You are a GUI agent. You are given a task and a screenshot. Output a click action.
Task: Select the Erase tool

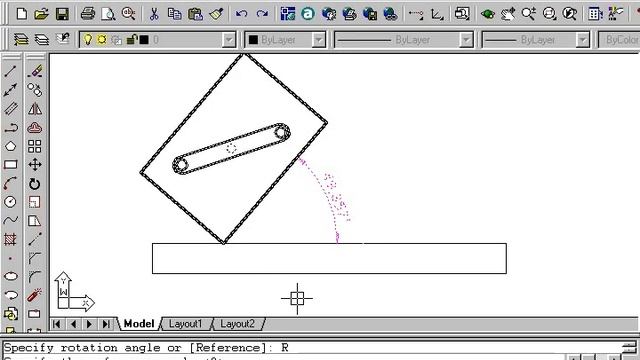point(35,71)
